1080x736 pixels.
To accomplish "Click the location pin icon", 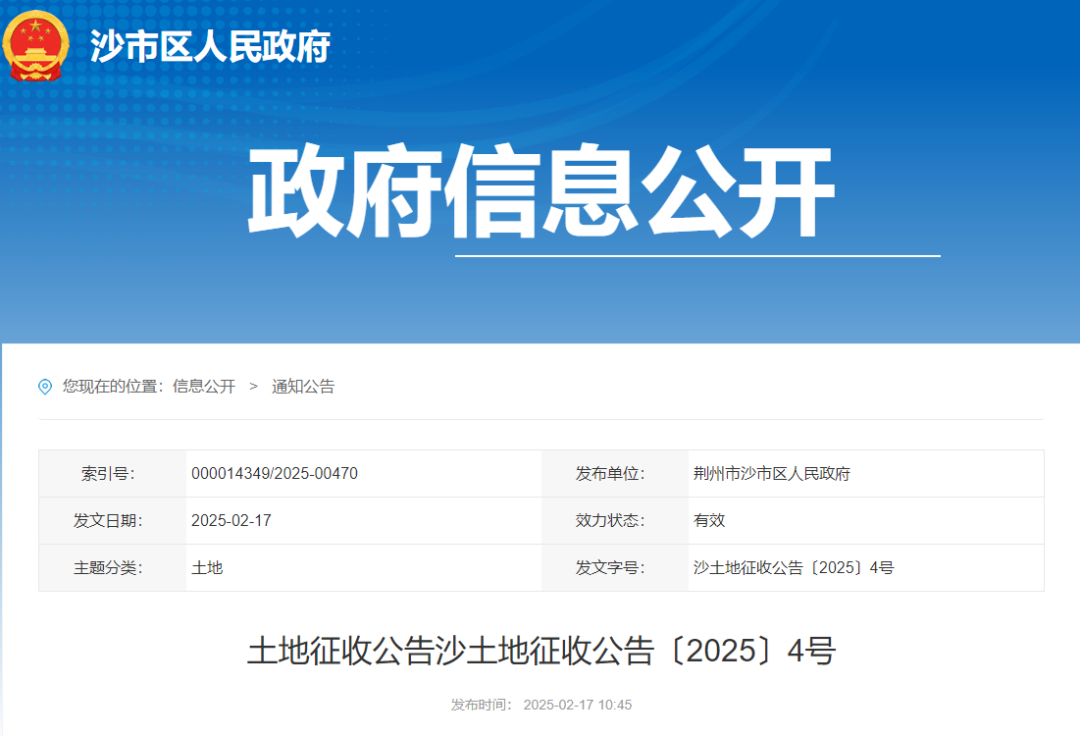I will coord(45,387).
